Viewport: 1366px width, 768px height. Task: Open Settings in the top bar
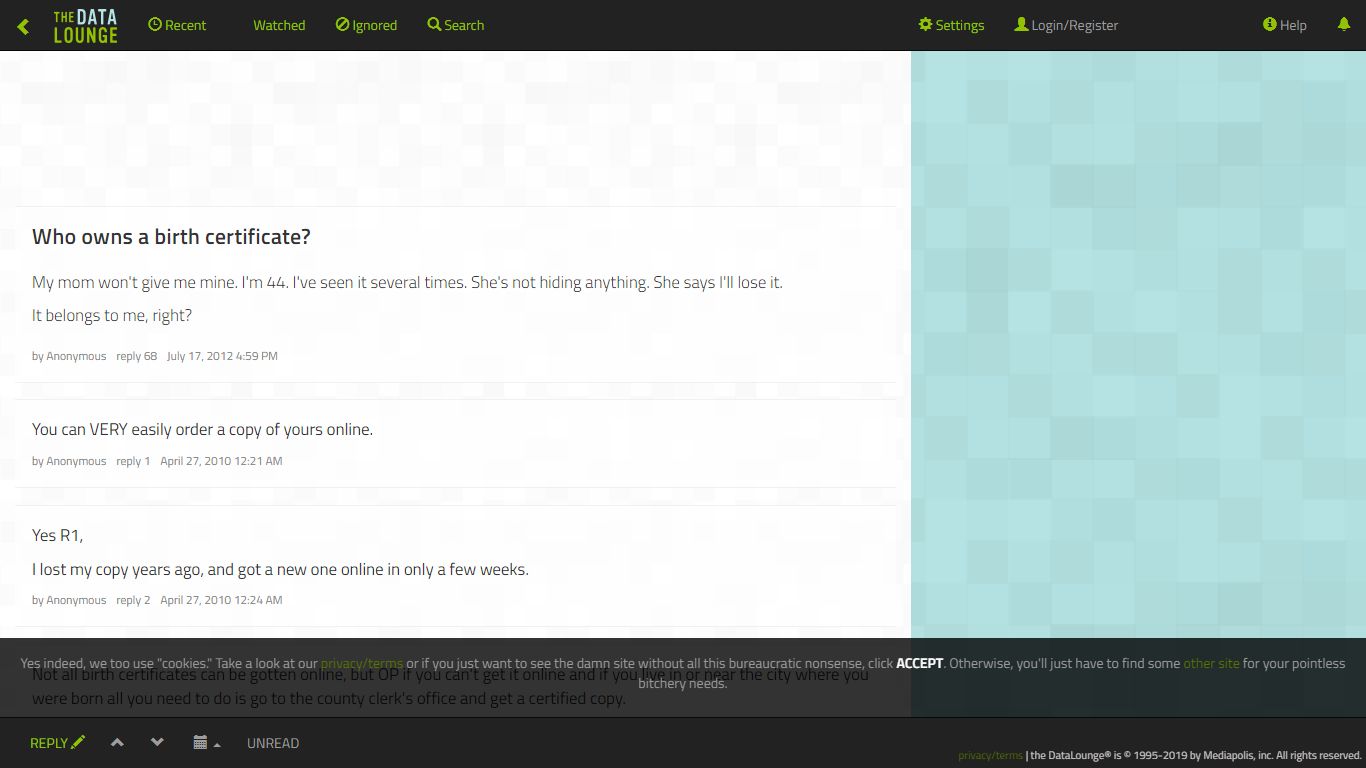(x=952, y=25)
